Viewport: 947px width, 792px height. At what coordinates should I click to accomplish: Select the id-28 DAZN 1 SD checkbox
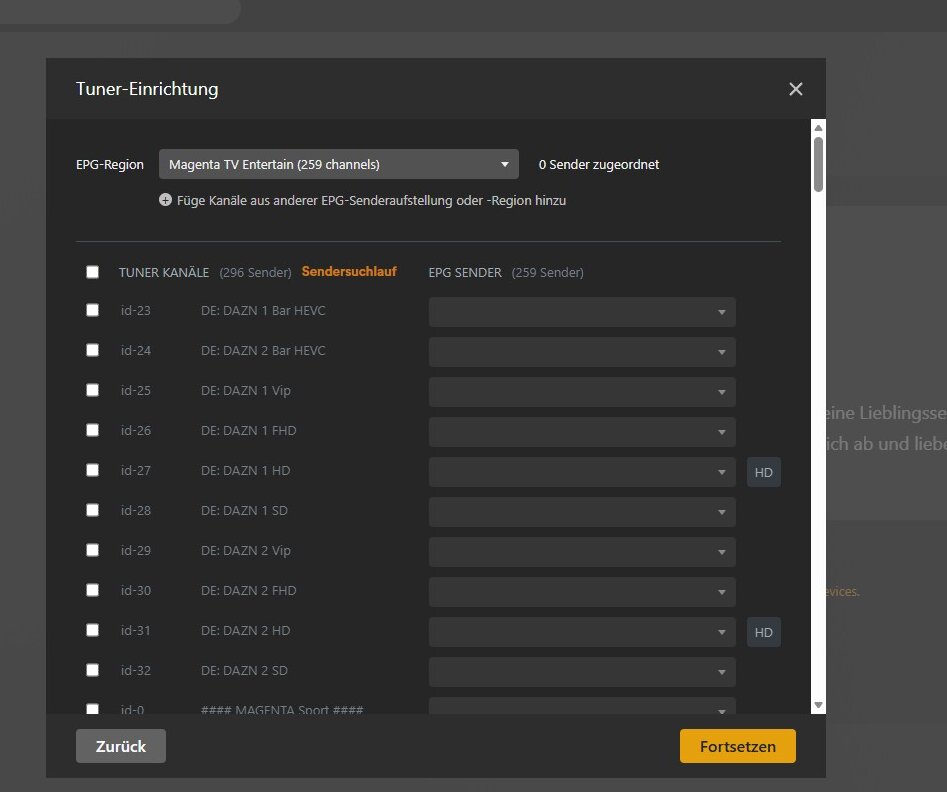pos(92,510)
